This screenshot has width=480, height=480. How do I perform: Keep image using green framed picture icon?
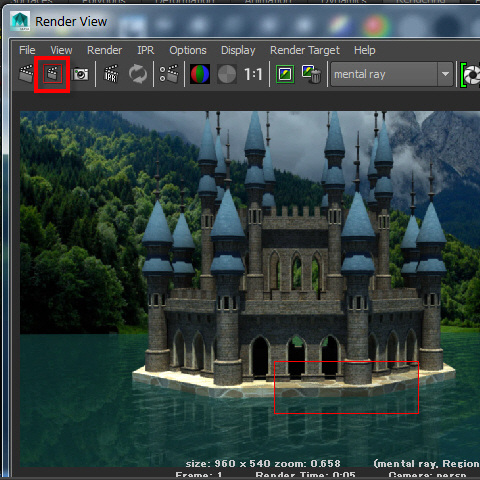(285, 74)
